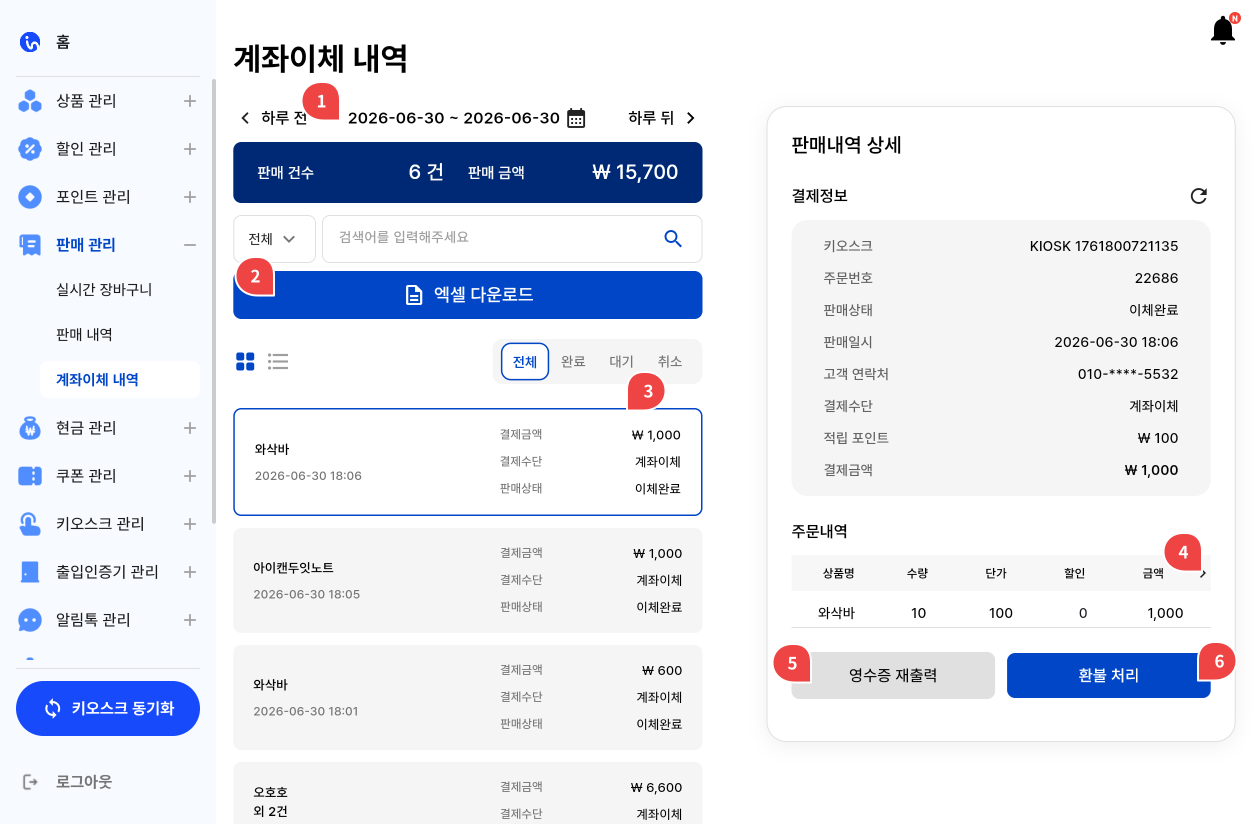Expand 현금 관리 menu with plus
This screenshot has width=1253, height=824.
coord(189,428)
